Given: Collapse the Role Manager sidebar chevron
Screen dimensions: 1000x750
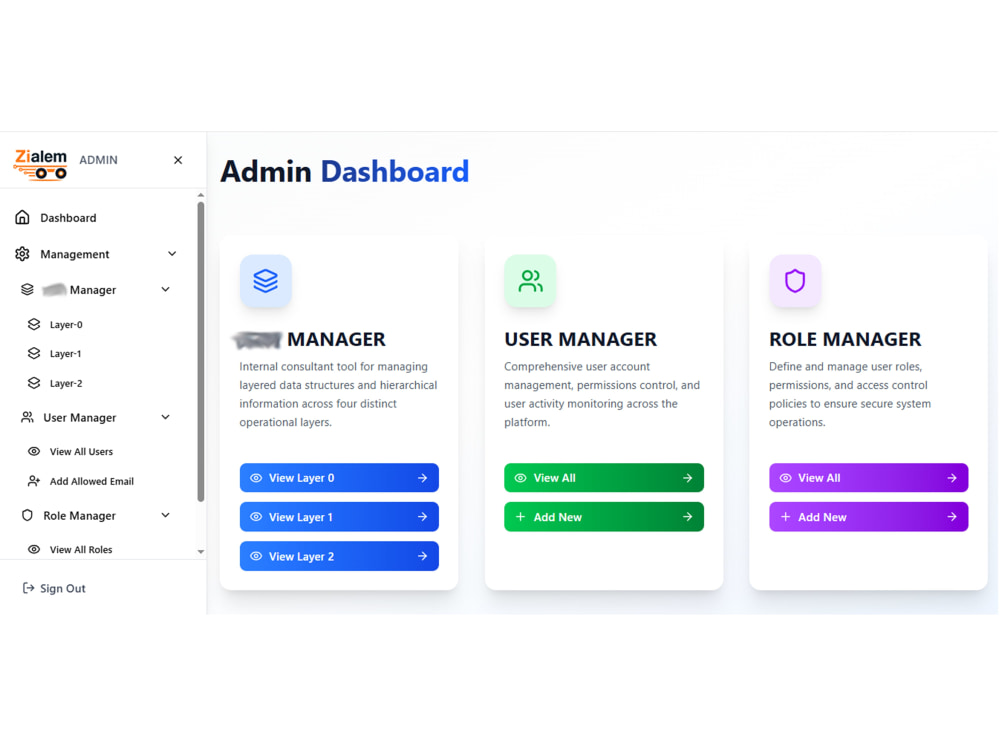Looking at the screenshot, I should tap(166, 515).
